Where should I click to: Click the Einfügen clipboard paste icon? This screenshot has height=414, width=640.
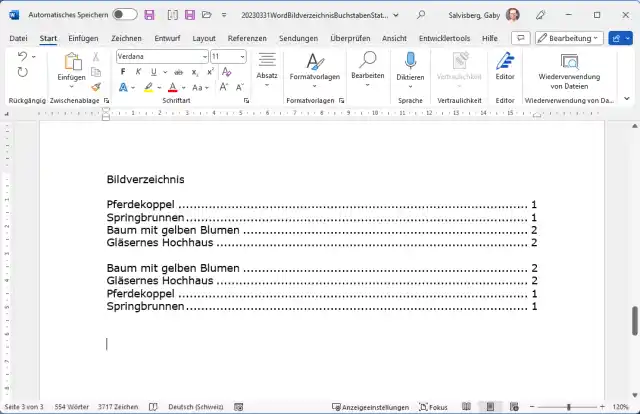(x=72, y=62)
